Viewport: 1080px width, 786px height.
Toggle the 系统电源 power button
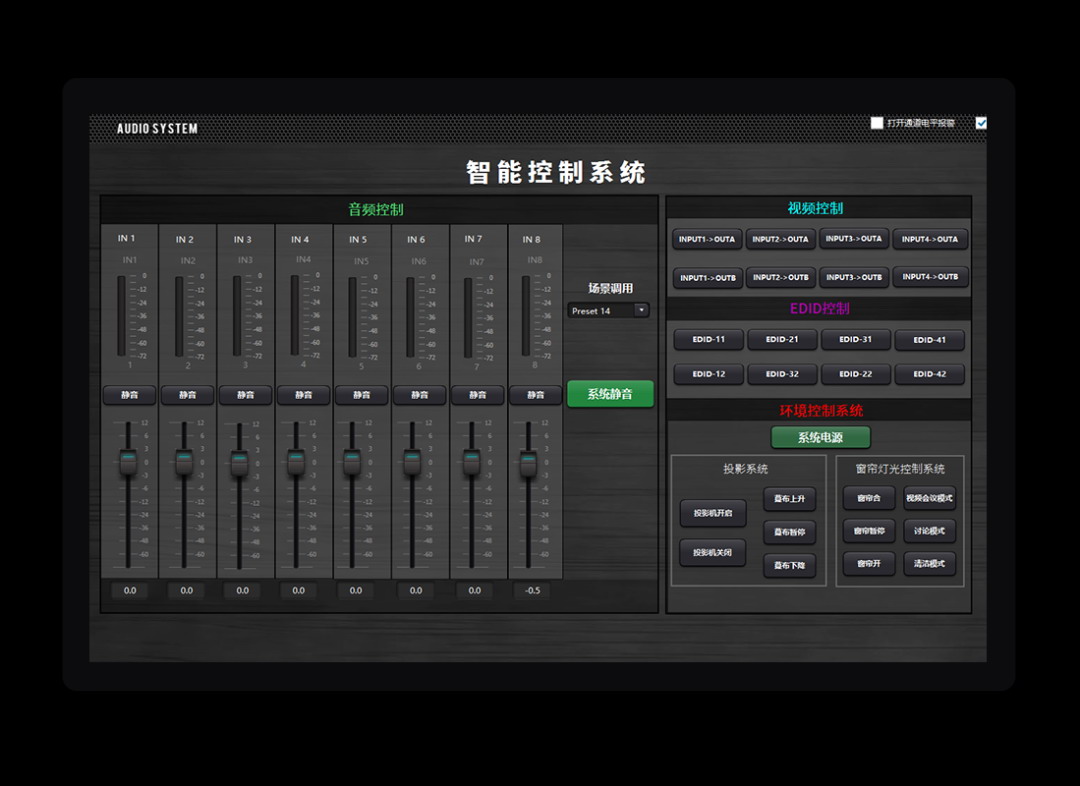[820, 437]
